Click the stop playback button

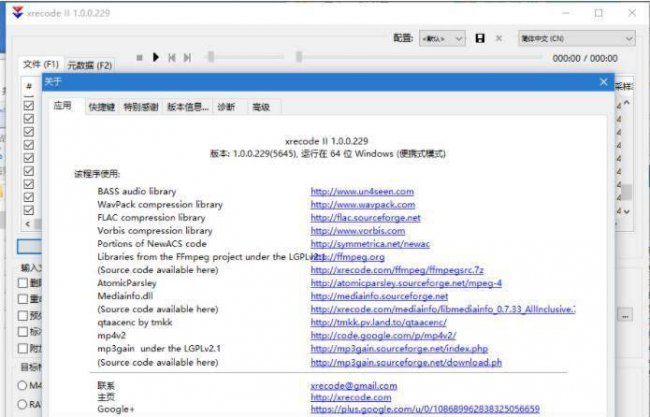[x=139, y=58]
